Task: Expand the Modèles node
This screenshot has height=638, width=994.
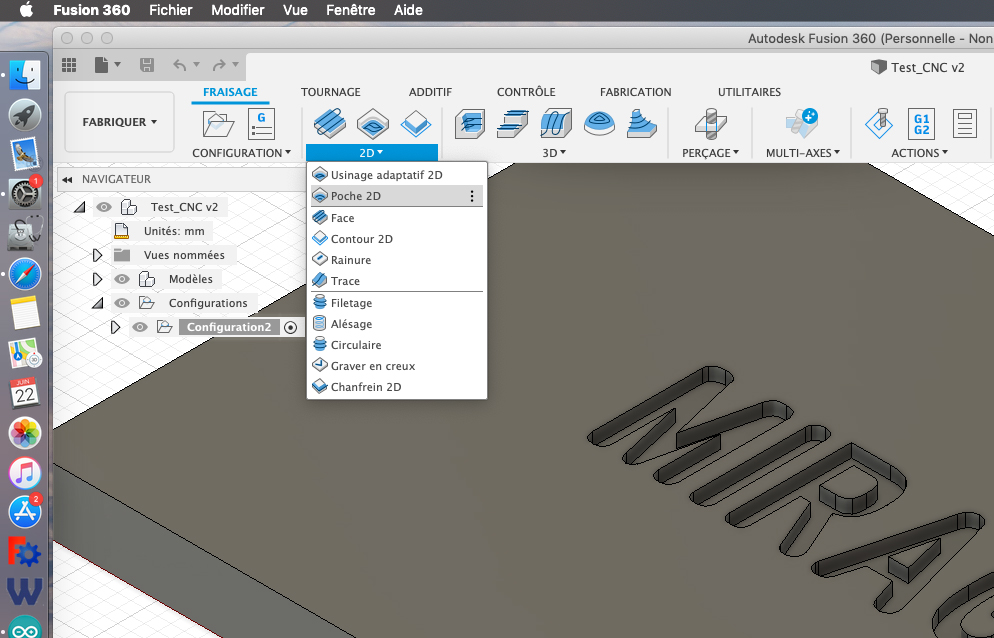Action: [97, 279]
